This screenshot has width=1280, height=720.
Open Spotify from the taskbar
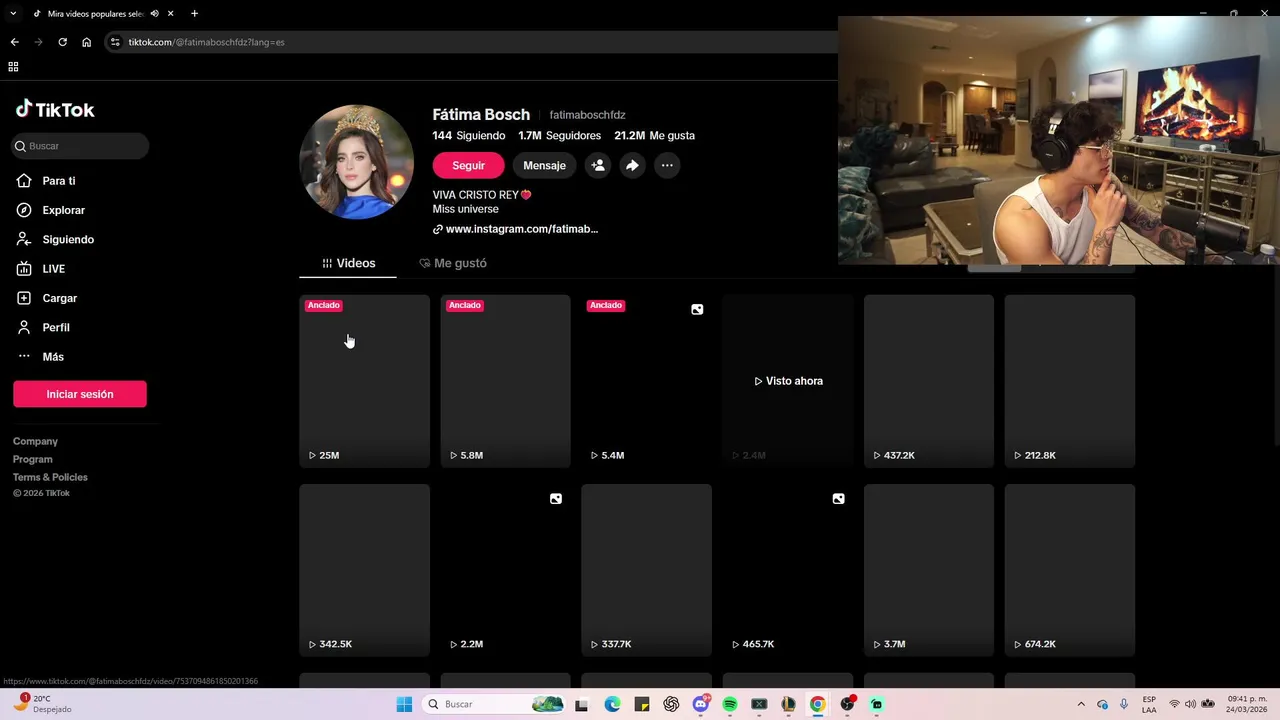(730, 704)
